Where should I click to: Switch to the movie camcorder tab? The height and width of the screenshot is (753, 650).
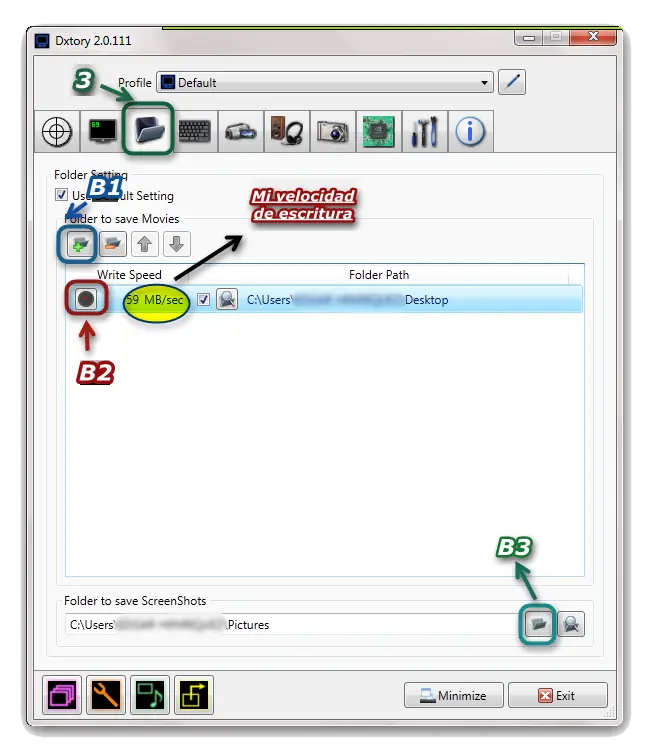[241, 131]
